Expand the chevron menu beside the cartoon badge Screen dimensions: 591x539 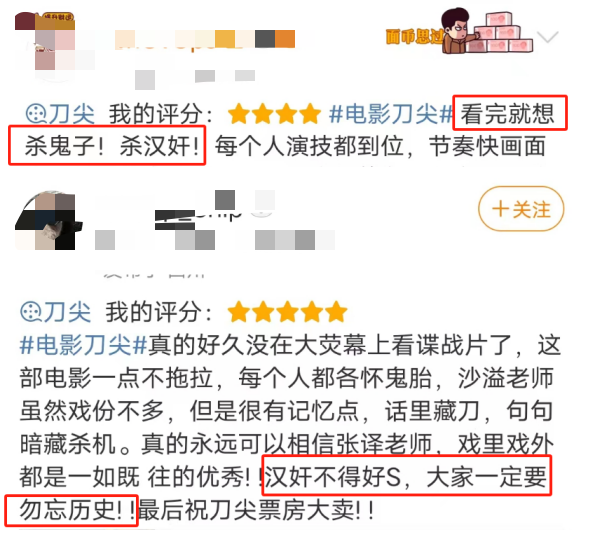547,37
